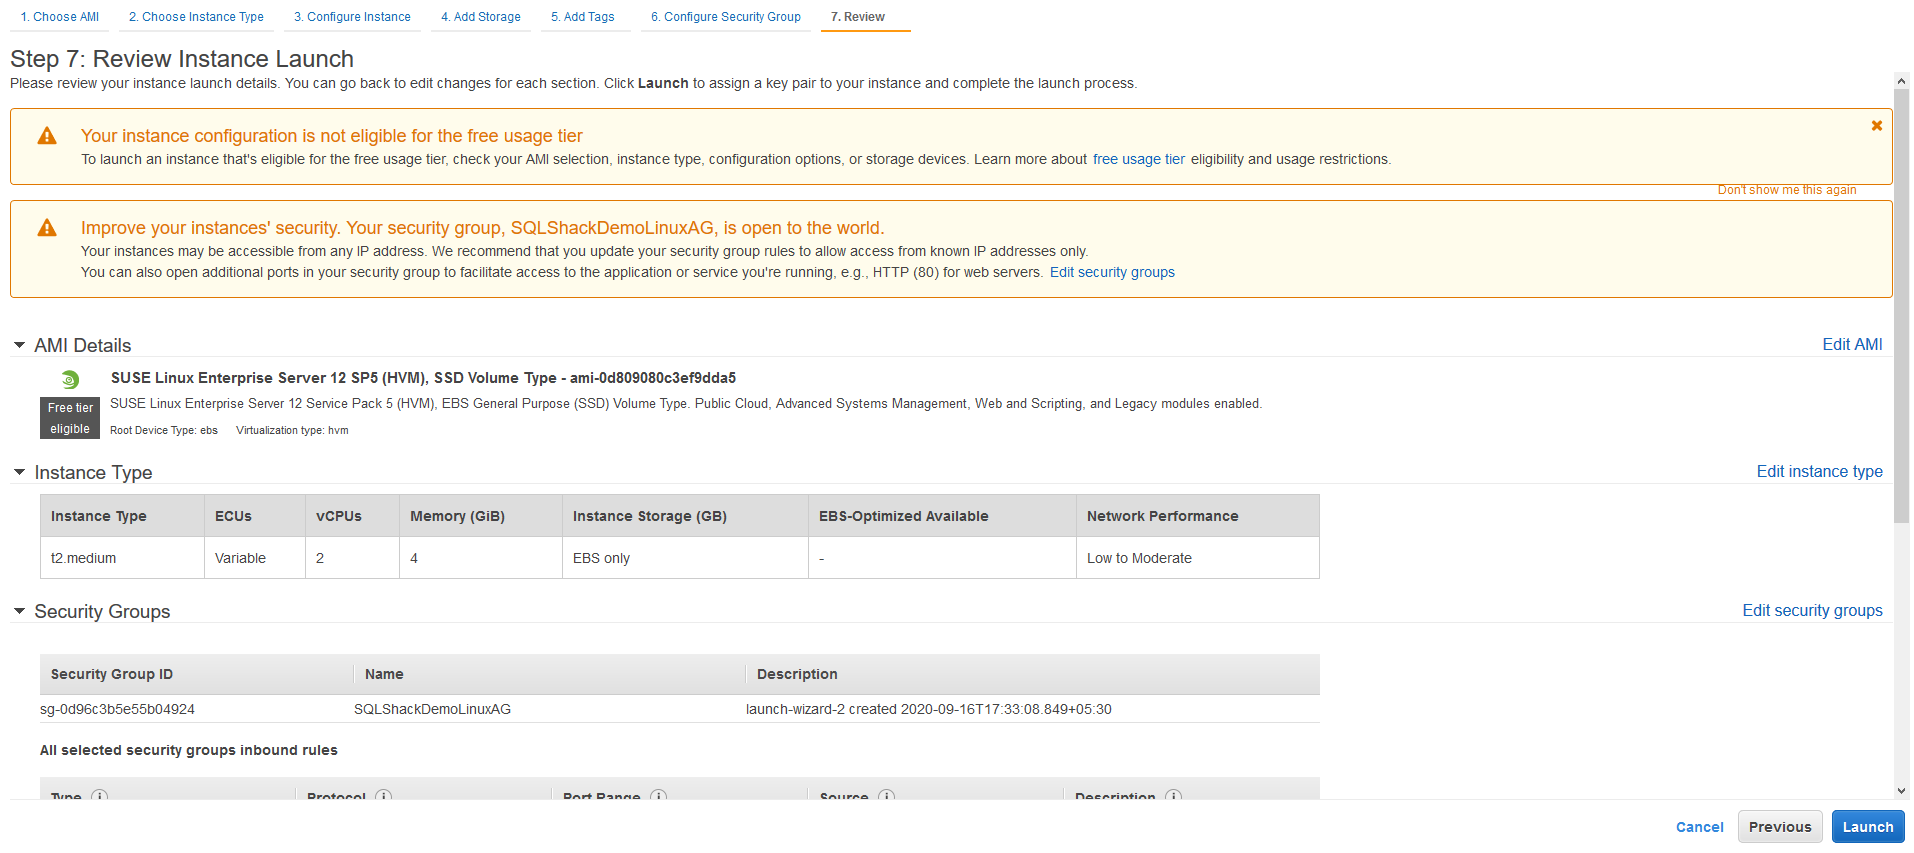The image size is (1914, 853).
Task: Go to the Choose AMI step tab
Action: (60, 17)
